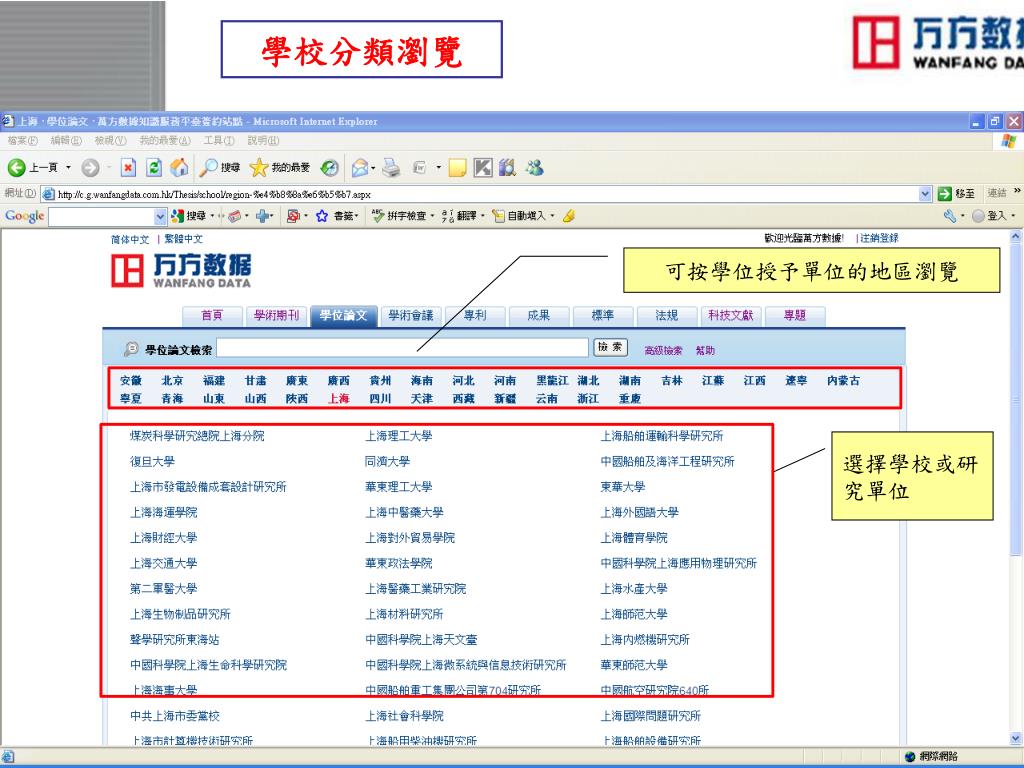
Task: Go back with the 上一頁 button
Action: (x=34, y=168)
